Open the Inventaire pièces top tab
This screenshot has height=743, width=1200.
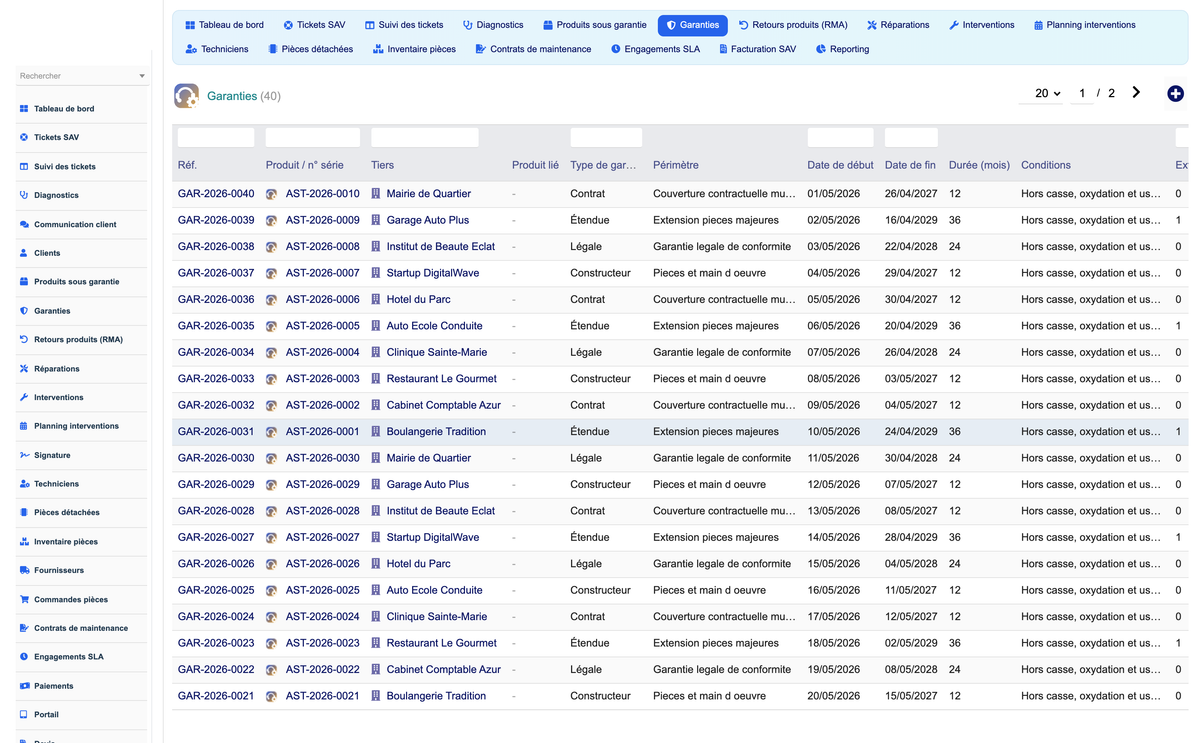click(x=414, y=49)
